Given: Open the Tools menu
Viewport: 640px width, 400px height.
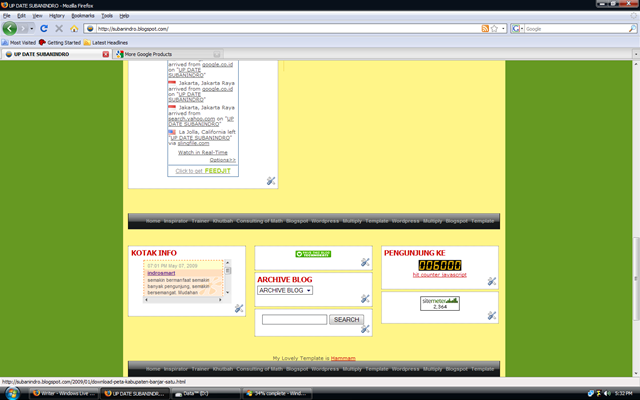Looking at the screenshot, I should pyautogui.click(x=107, y=16).
